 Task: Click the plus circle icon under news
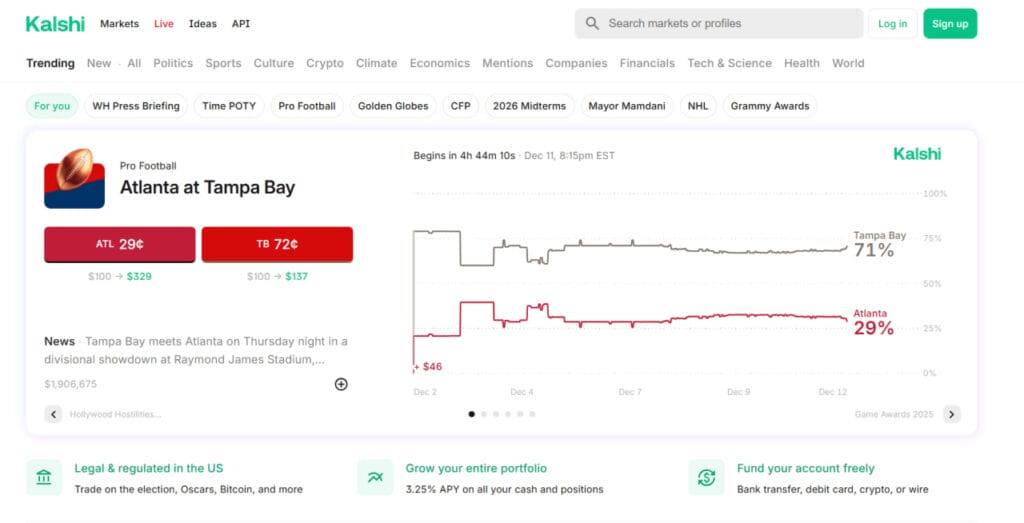pos(341,384)
